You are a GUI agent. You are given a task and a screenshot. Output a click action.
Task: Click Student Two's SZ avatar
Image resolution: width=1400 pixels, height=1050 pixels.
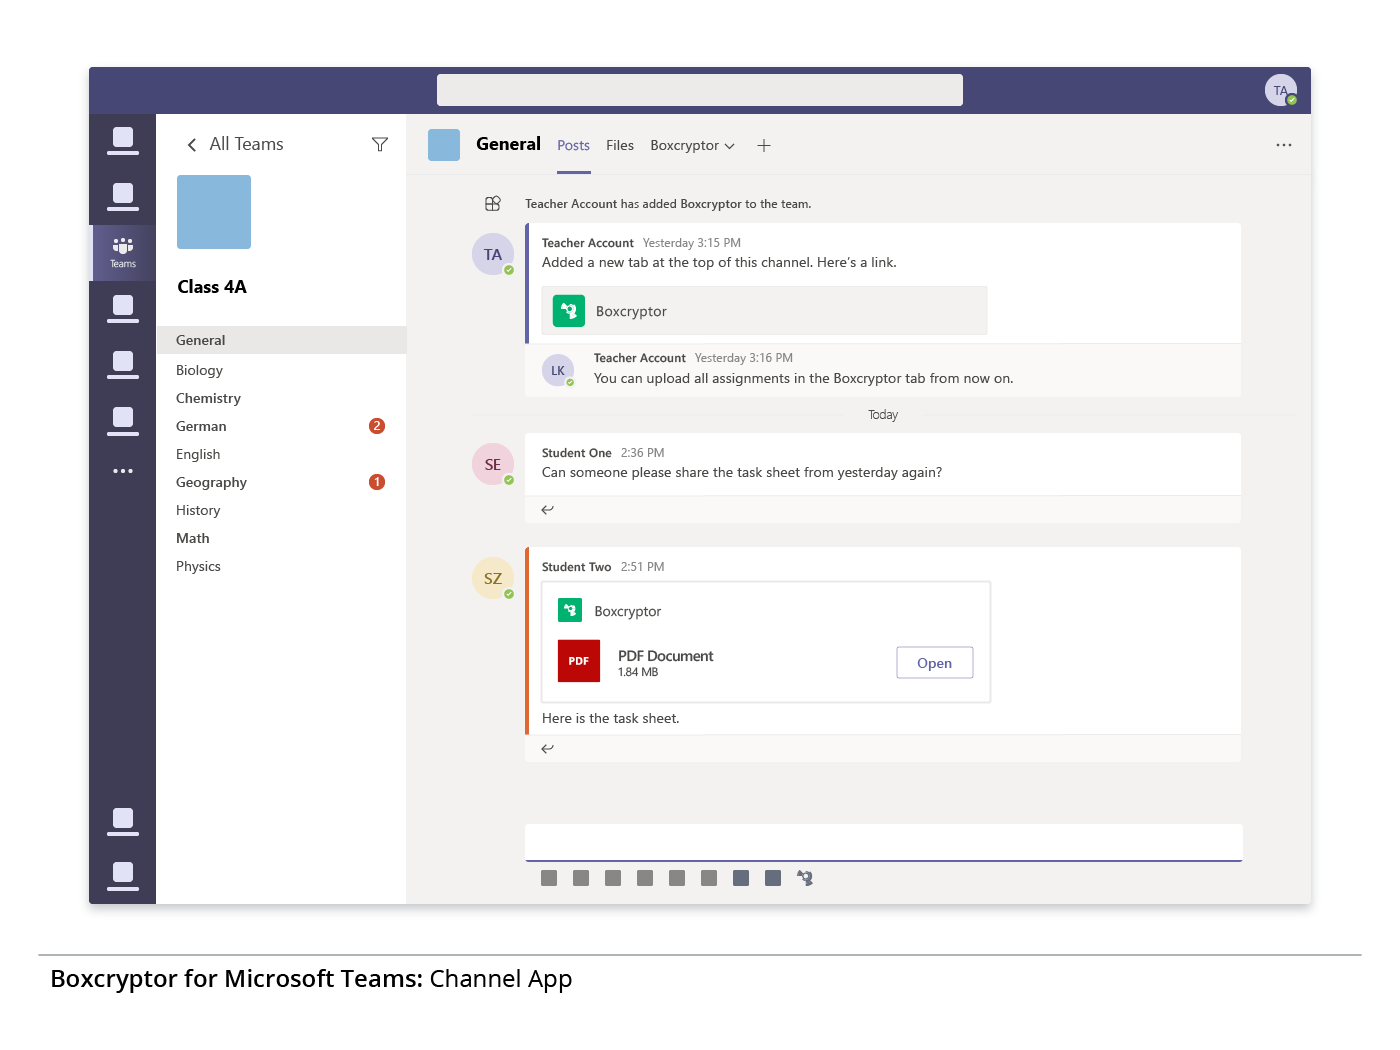(x=493, y=578)
